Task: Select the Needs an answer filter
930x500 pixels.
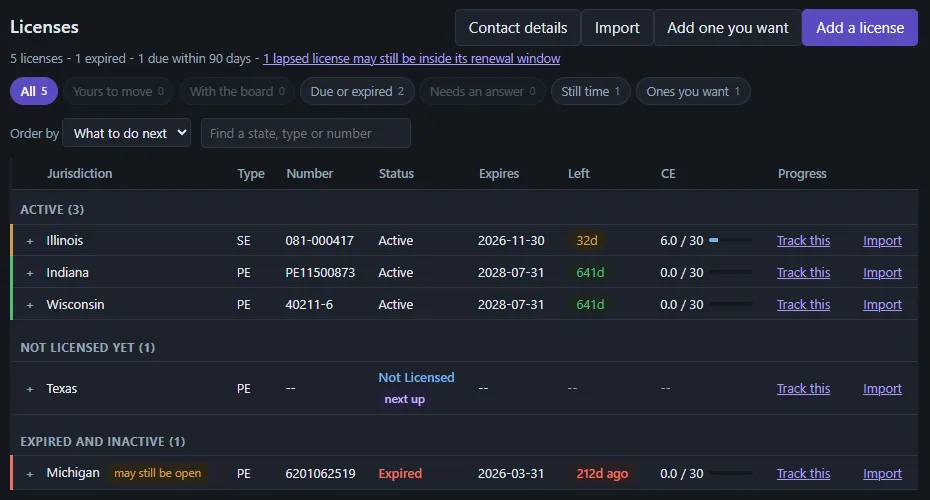Action: click(x=482, y=91)
